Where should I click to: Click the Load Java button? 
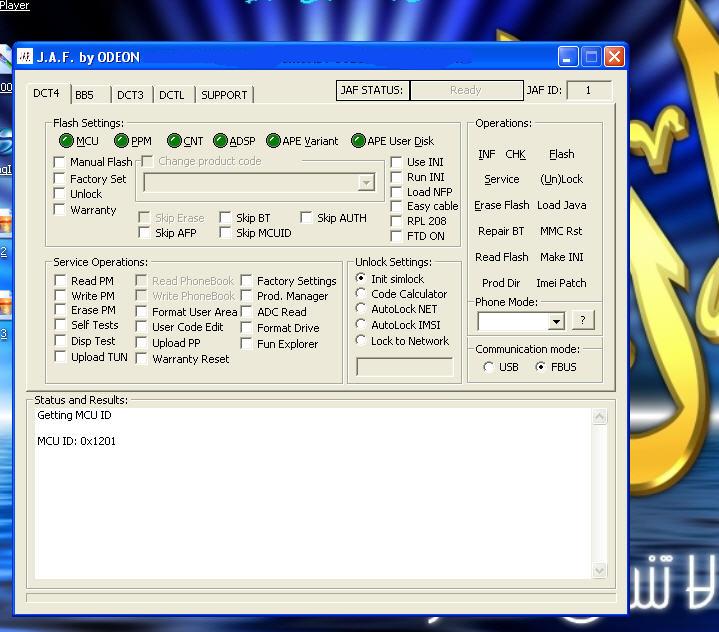tap(561, 205)
